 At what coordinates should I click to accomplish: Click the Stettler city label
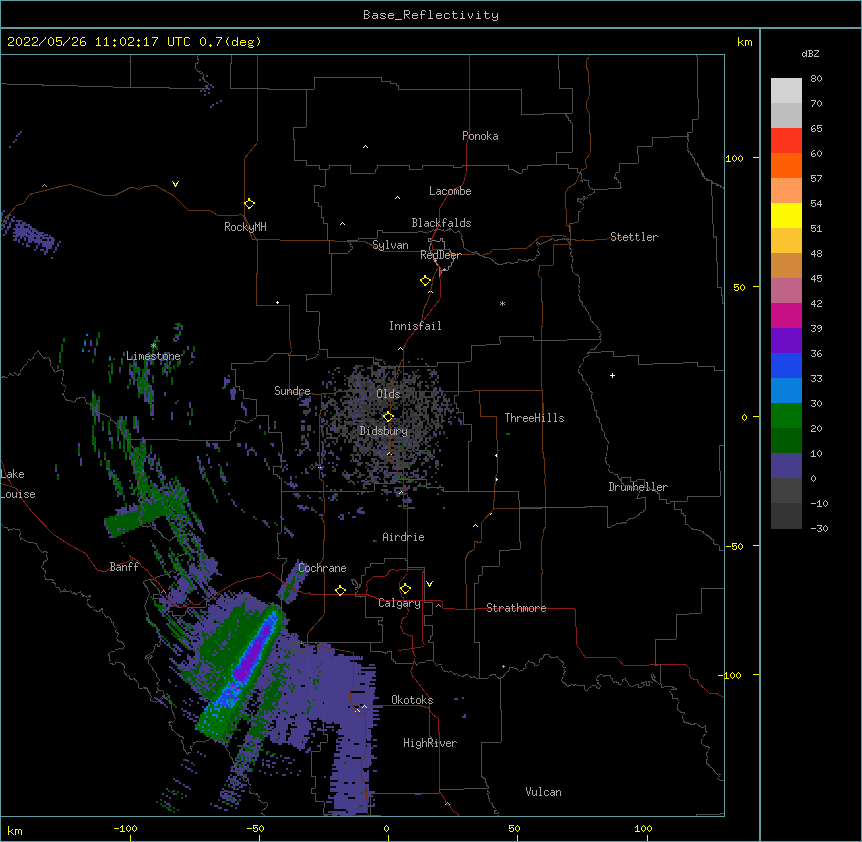(x=634, y=237)
